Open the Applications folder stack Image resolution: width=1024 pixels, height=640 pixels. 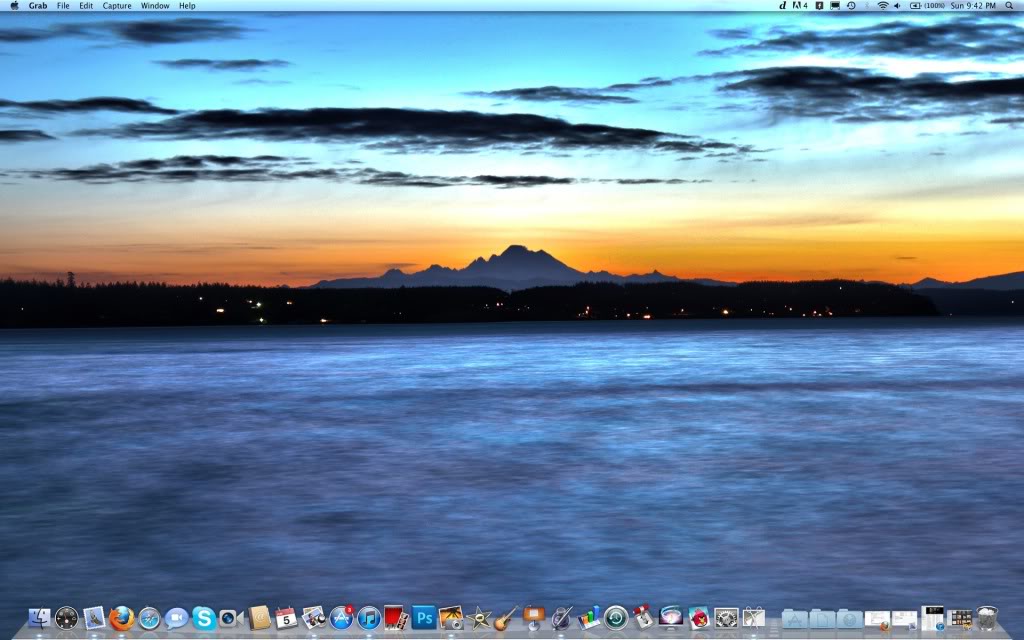(795, 618)
